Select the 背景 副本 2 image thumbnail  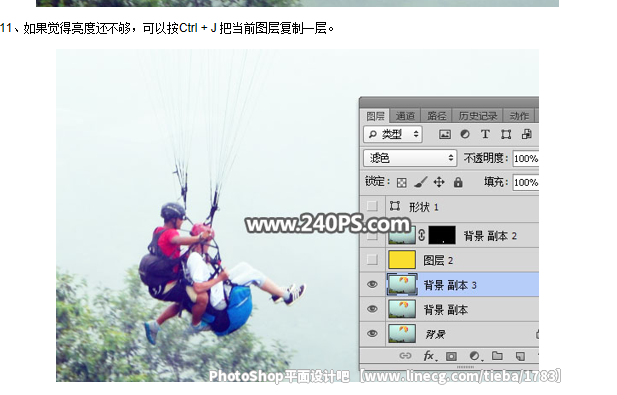point(402,236)
